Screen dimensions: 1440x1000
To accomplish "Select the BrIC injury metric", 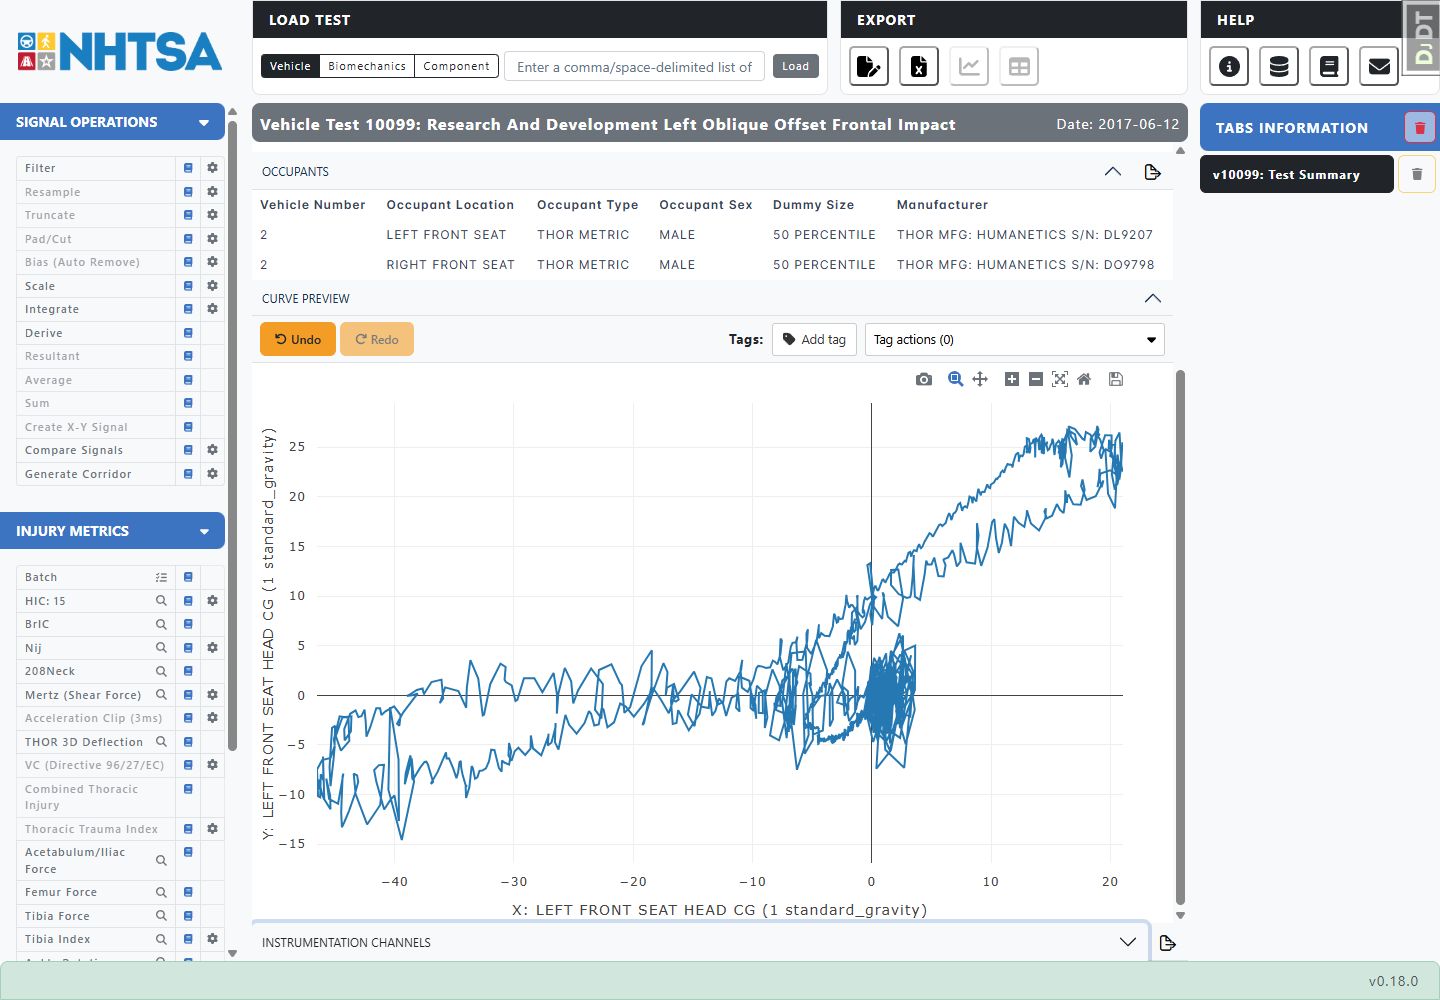I will [x=37, y=624].
